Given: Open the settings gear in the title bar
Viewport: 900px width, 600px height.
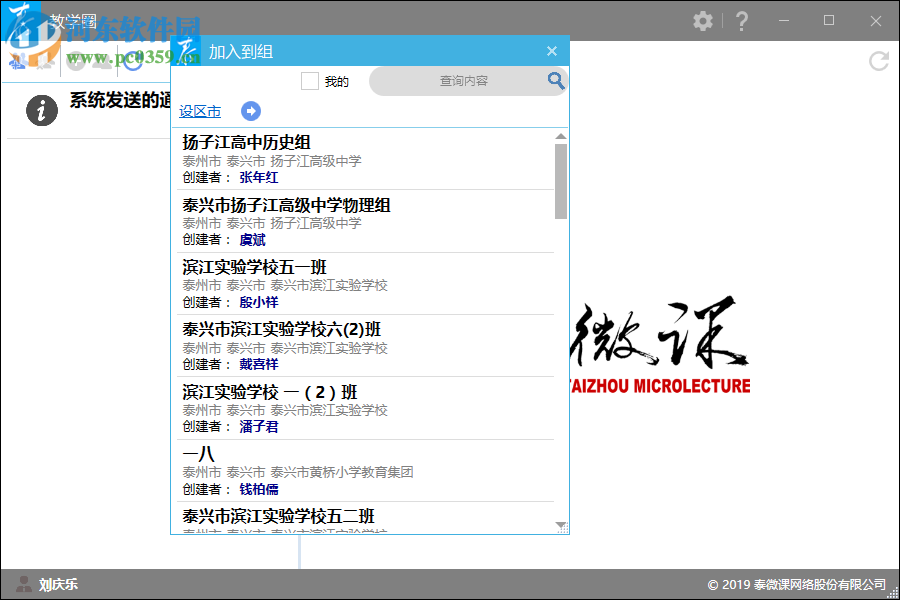Looking at the screenshot, I should coord(703,20).
